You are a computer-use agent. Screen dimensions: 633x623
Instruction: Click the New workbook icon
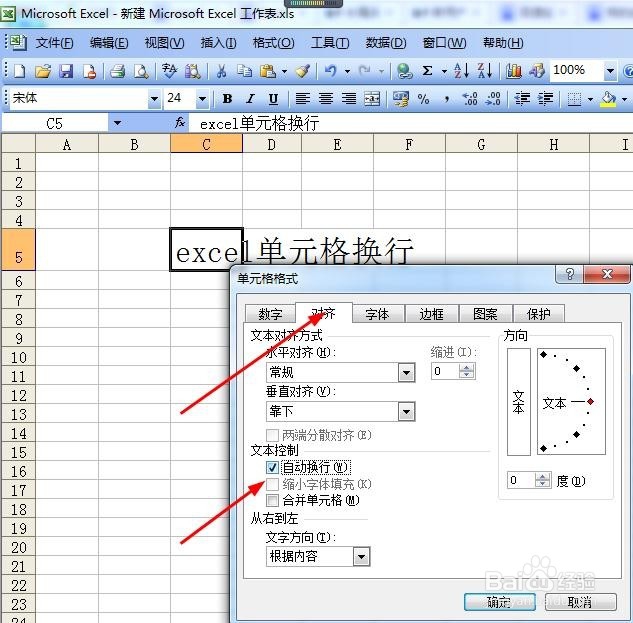click(20, 71)
